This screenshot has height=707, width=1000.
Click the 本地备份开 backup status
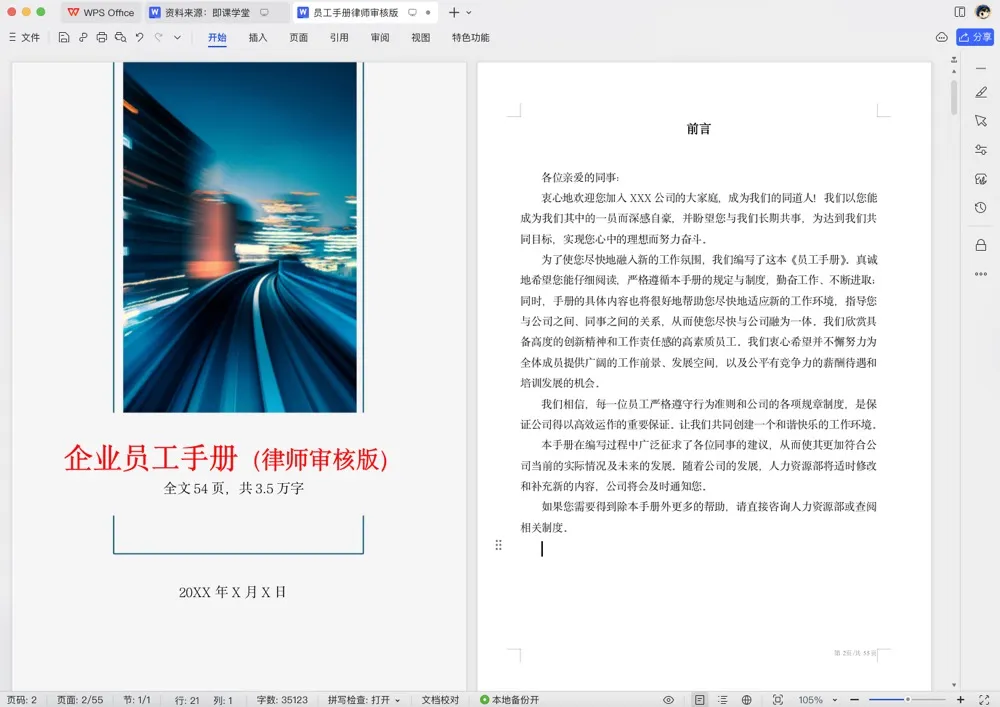[x=510, y=700]
